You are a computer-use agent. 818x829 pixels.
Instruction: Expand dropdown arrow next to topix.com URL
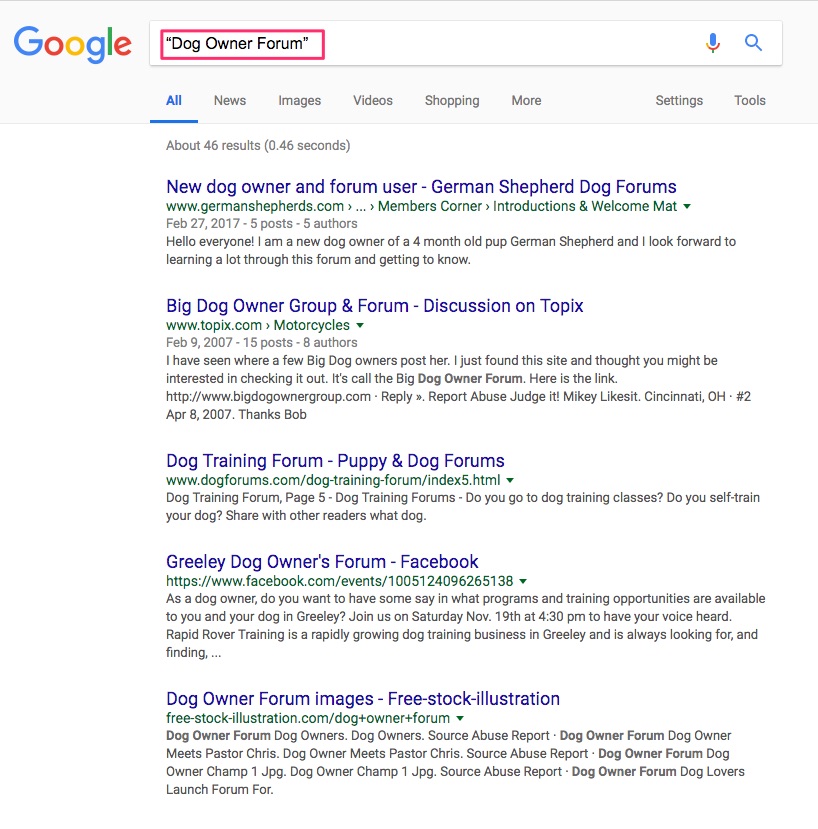coord(360,325)
